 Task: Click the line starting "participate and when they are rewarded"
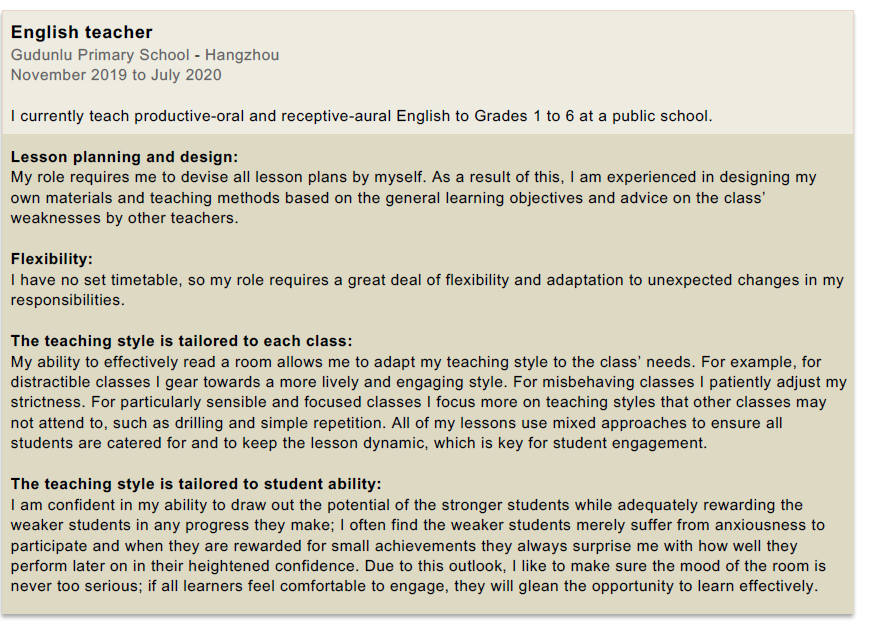point(404,546)
